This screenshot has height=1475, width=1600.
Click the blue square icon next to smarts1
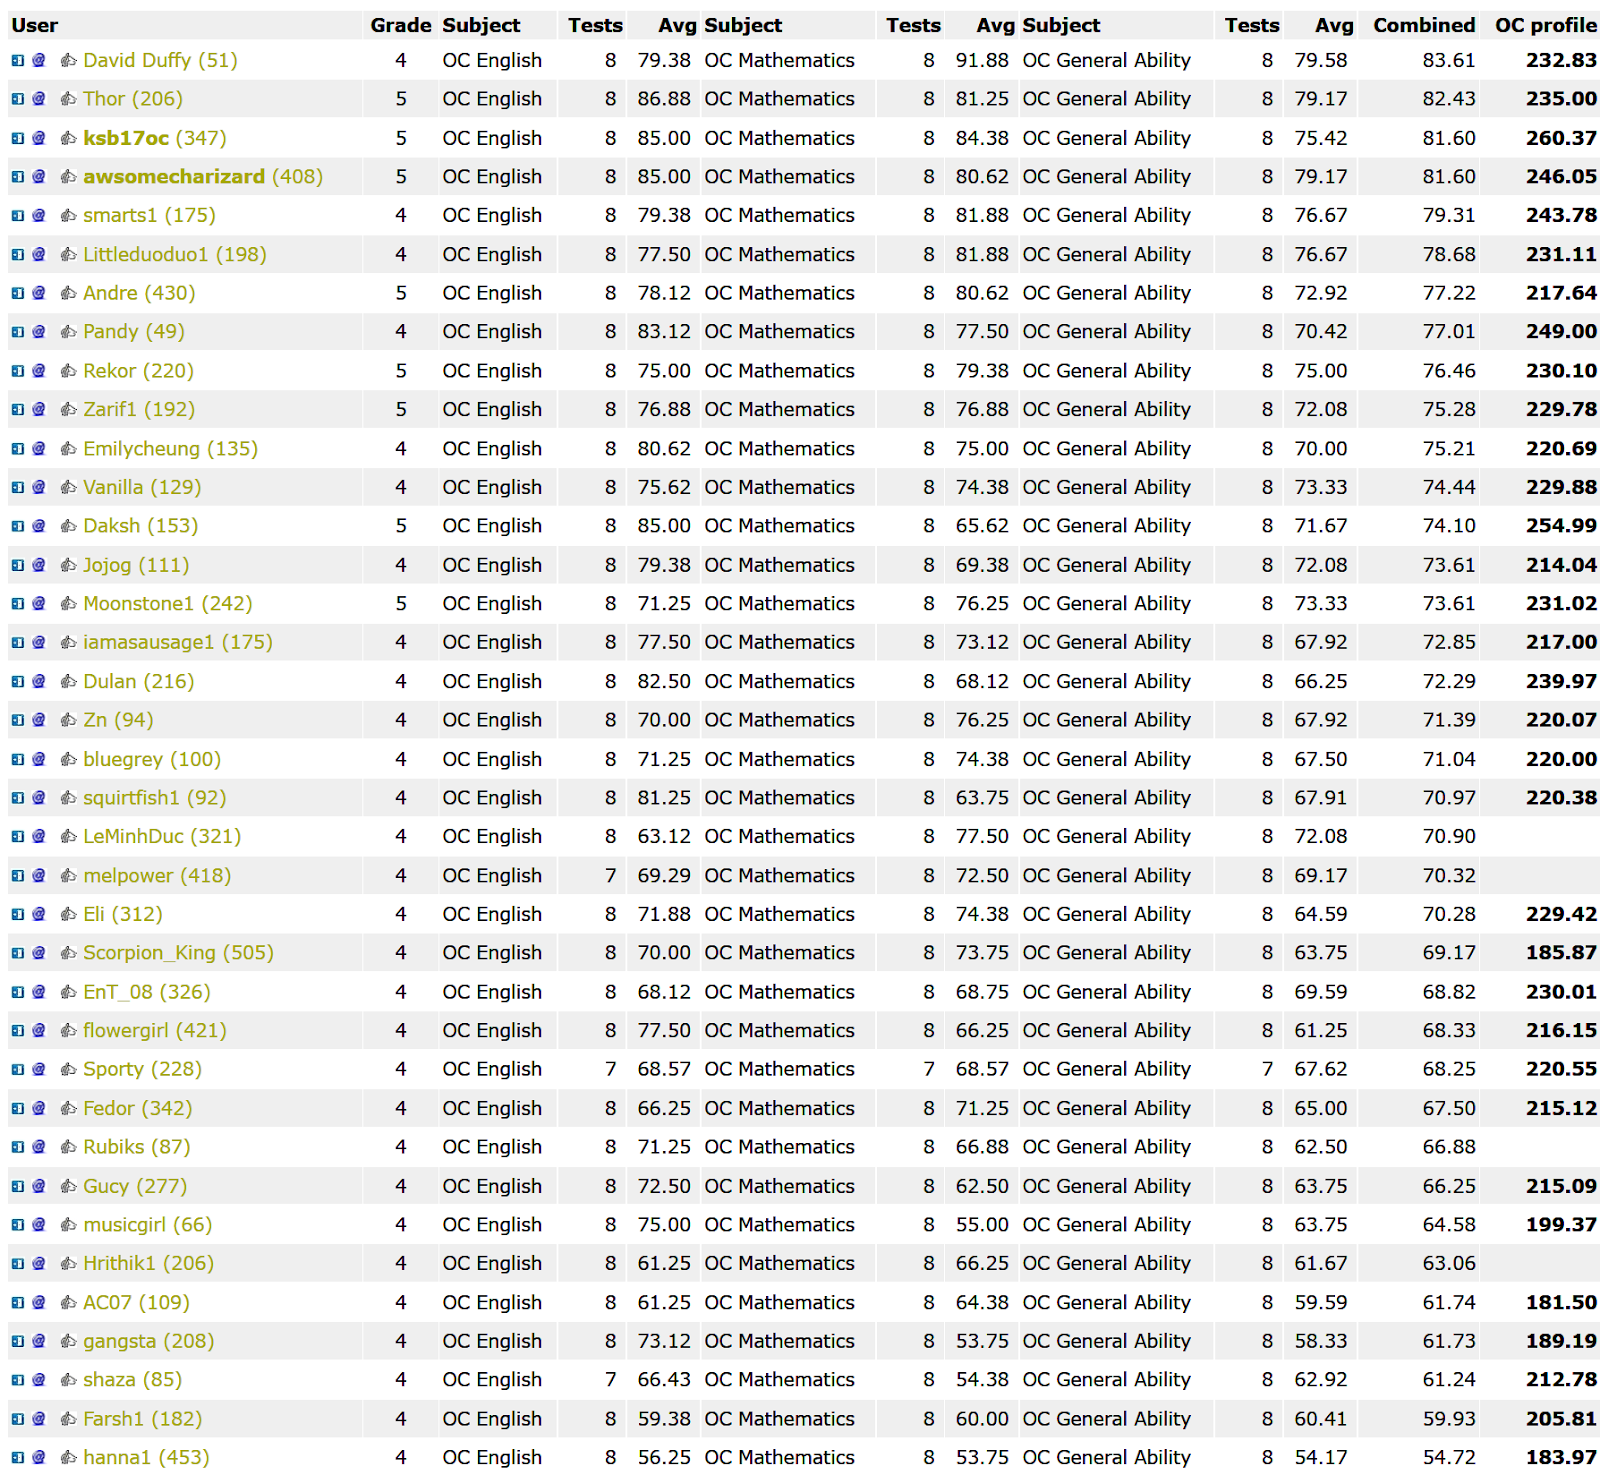[18, 215]
